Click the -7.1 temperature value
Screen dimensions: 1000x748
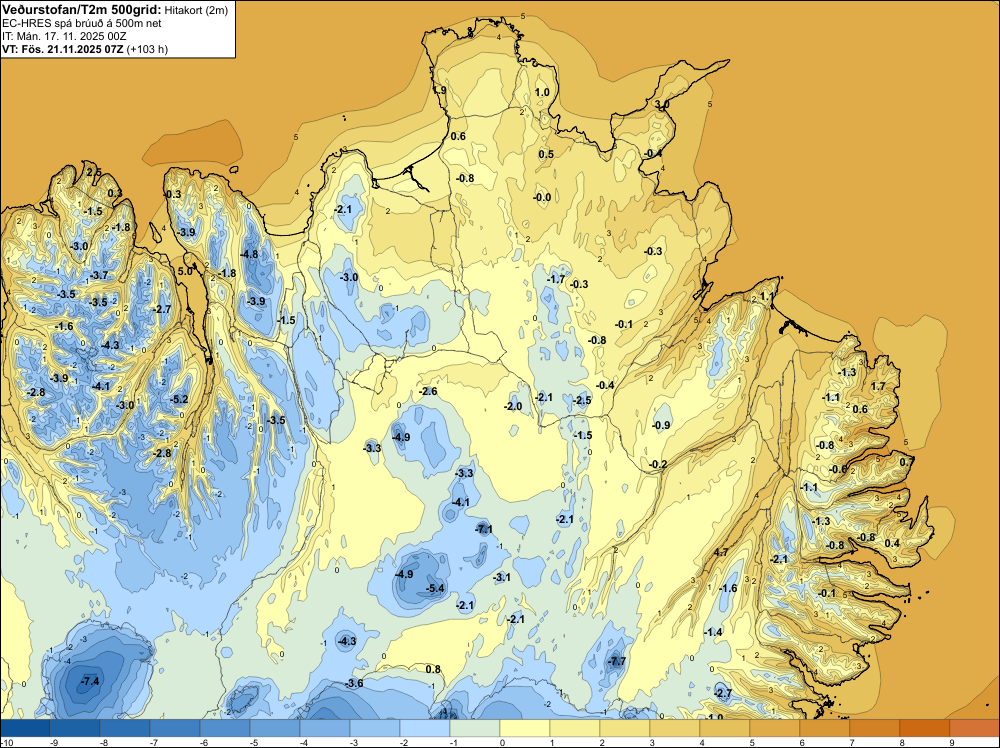484,529
